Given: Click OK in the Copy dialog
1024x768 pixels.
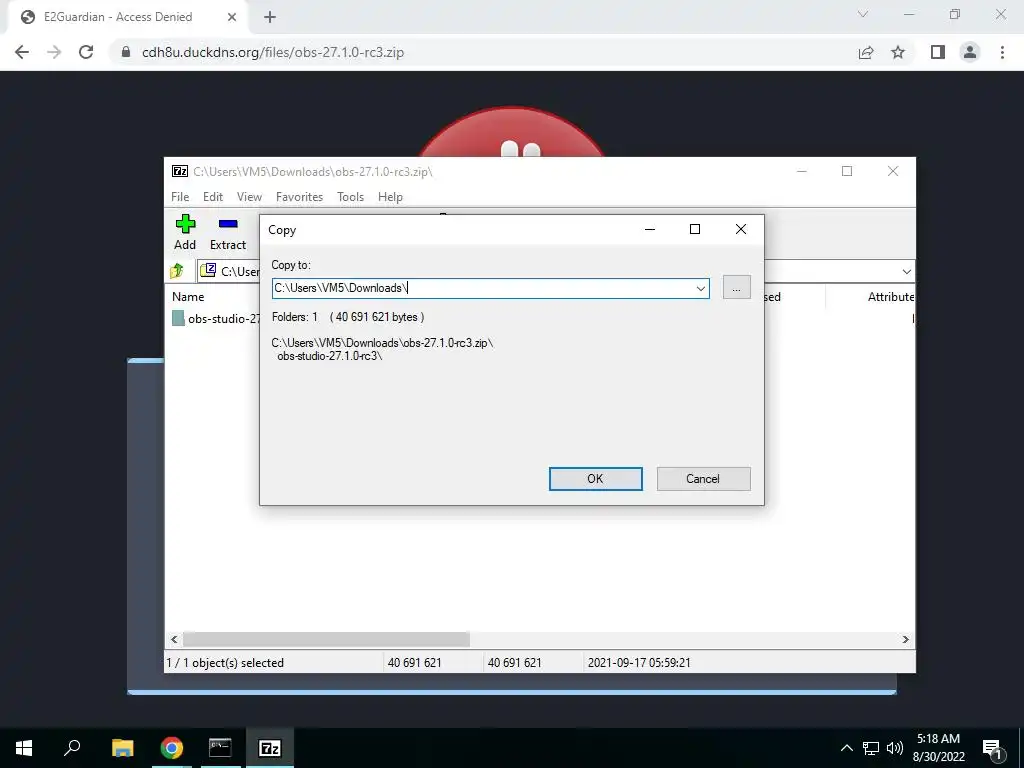Looking at the screenshot, I should [596, 479].
